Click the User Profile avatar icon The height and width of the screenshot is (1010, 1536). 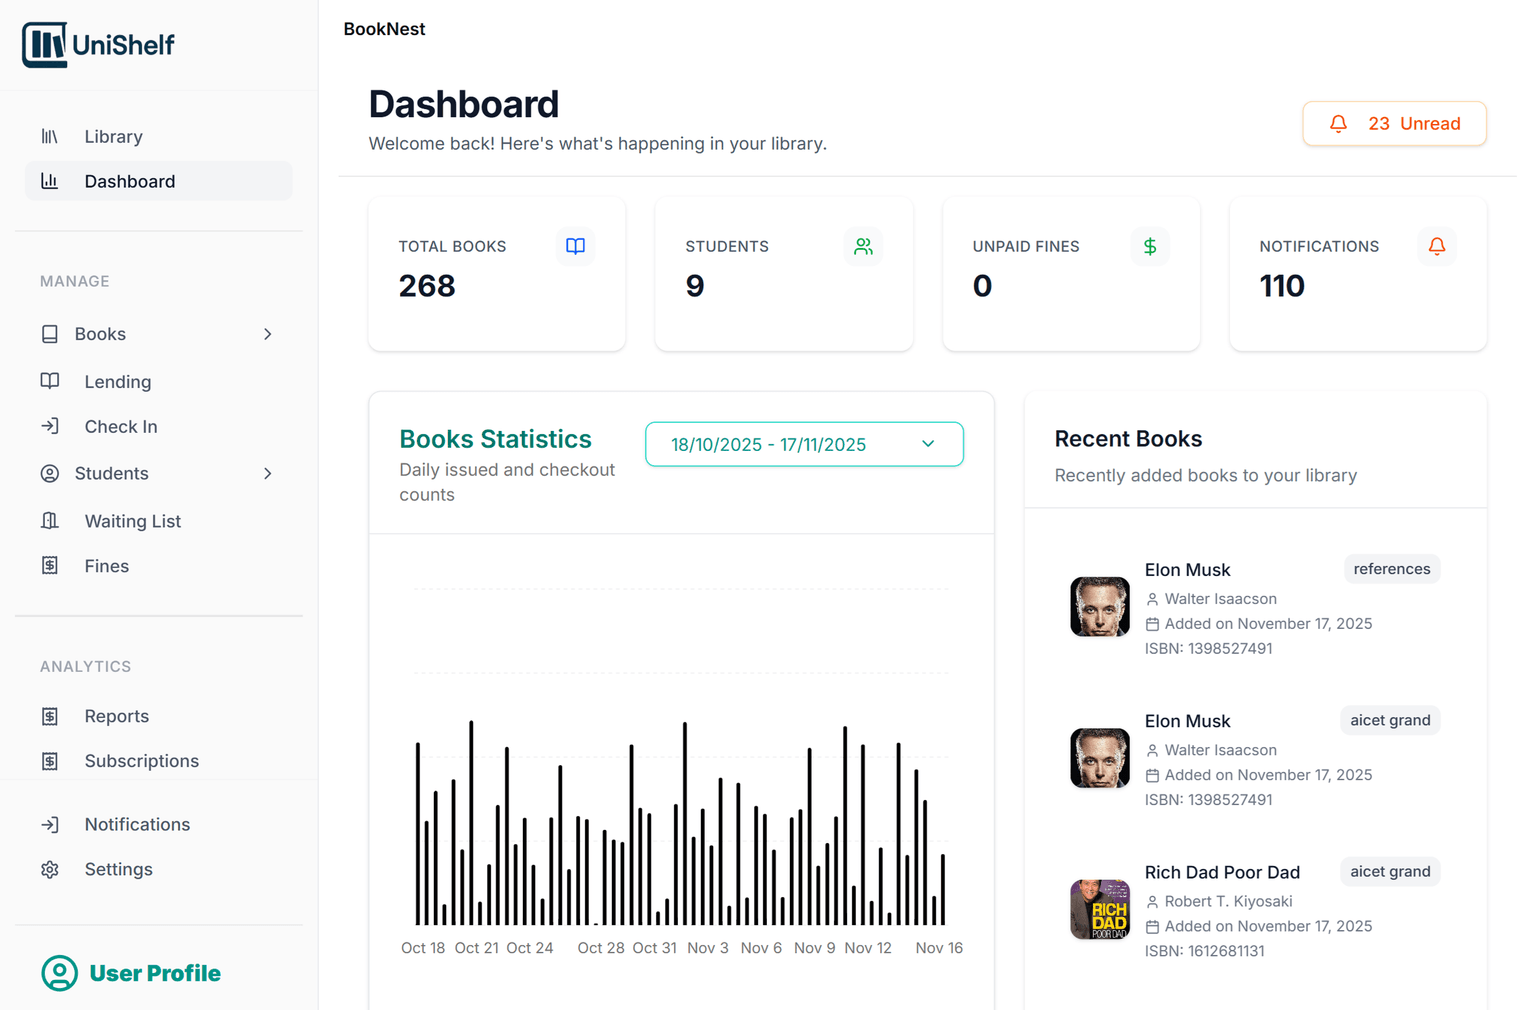point(59,973)
